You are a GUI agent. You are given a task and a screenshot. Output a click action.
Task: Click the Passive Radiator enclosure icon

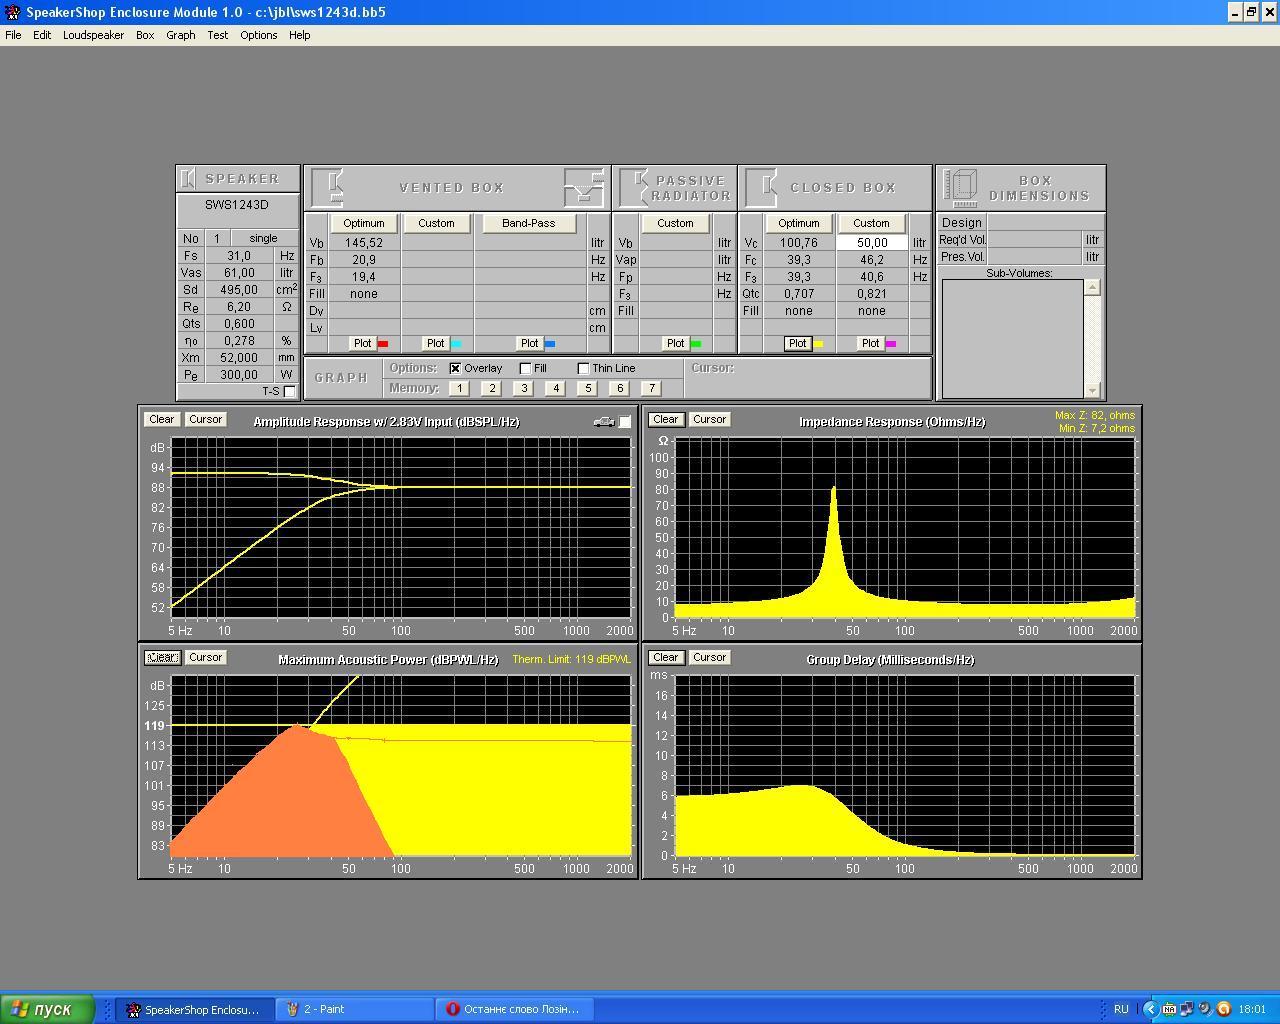[634, 187]
